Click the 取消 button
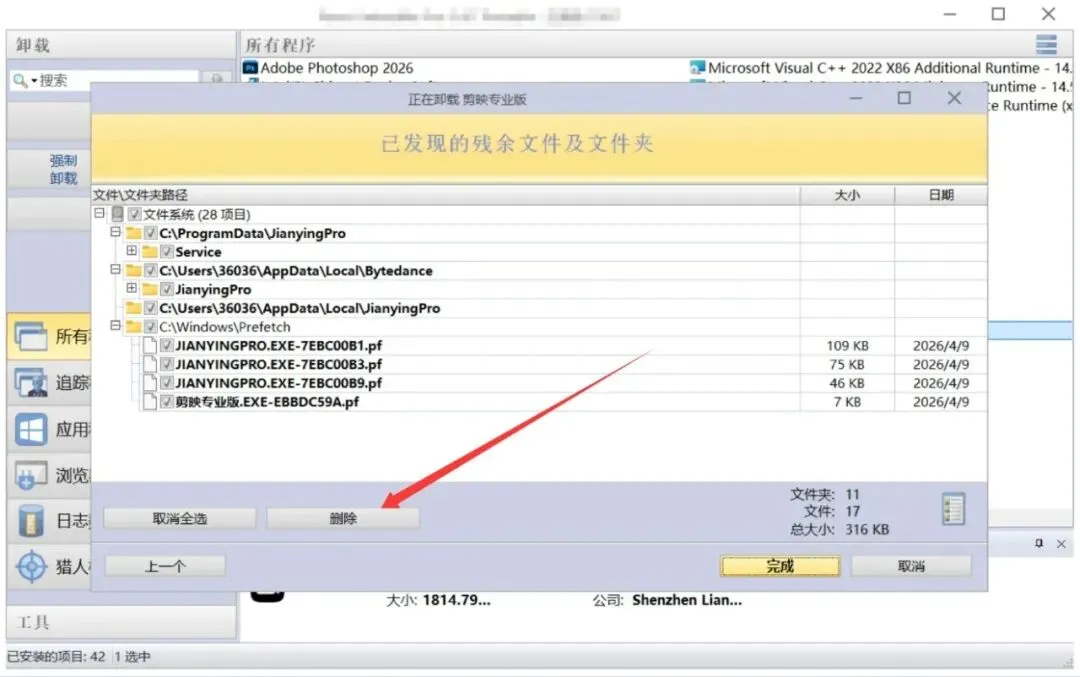1080x677 pixels. [x=911, y=566]
